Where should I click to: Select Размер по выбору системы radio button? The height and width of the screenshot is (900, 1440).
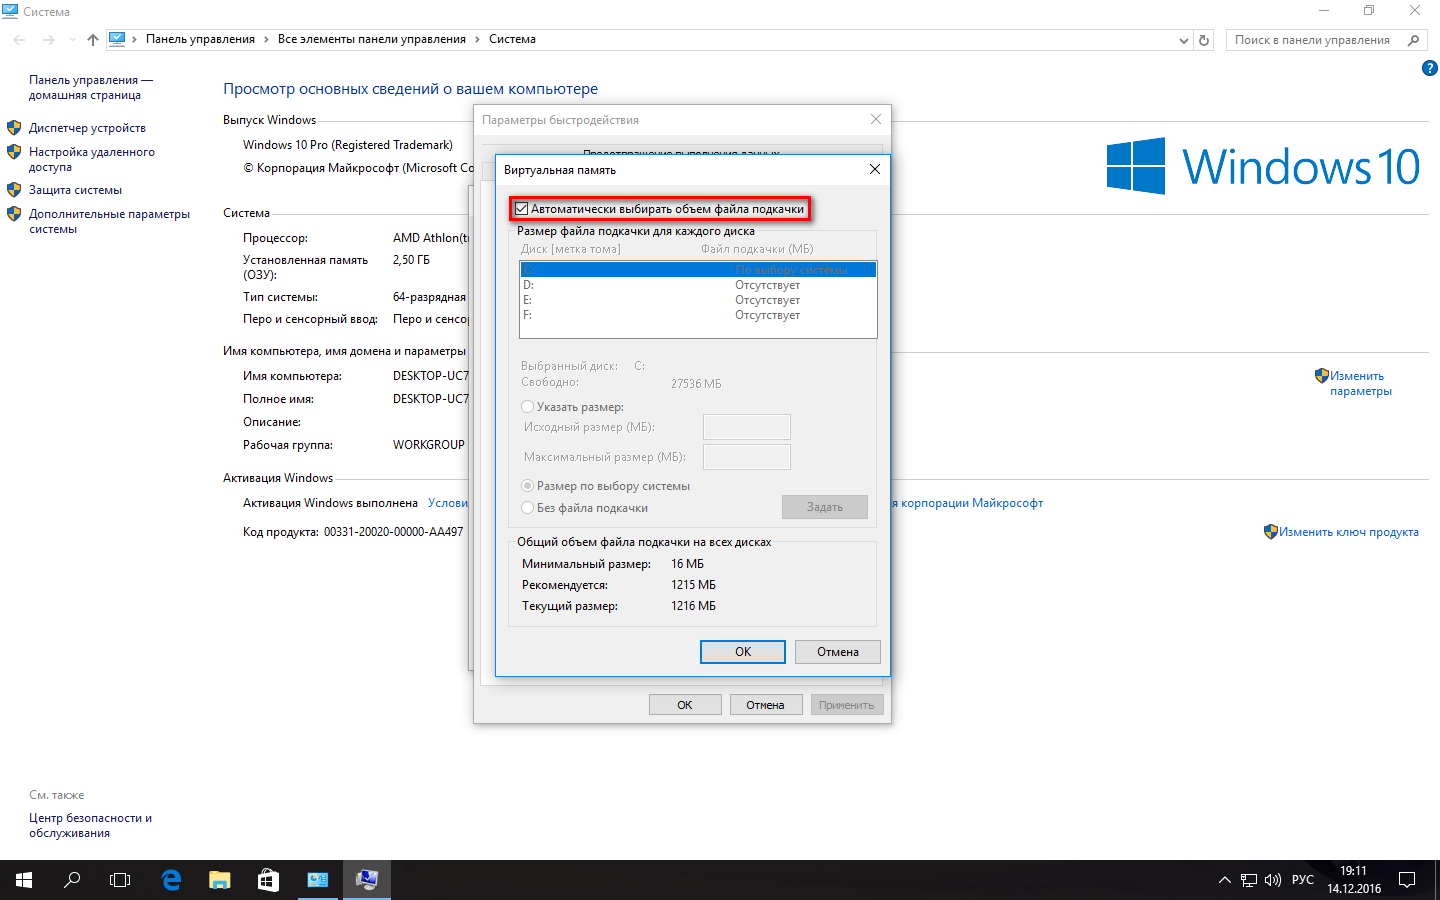(528, 486)
